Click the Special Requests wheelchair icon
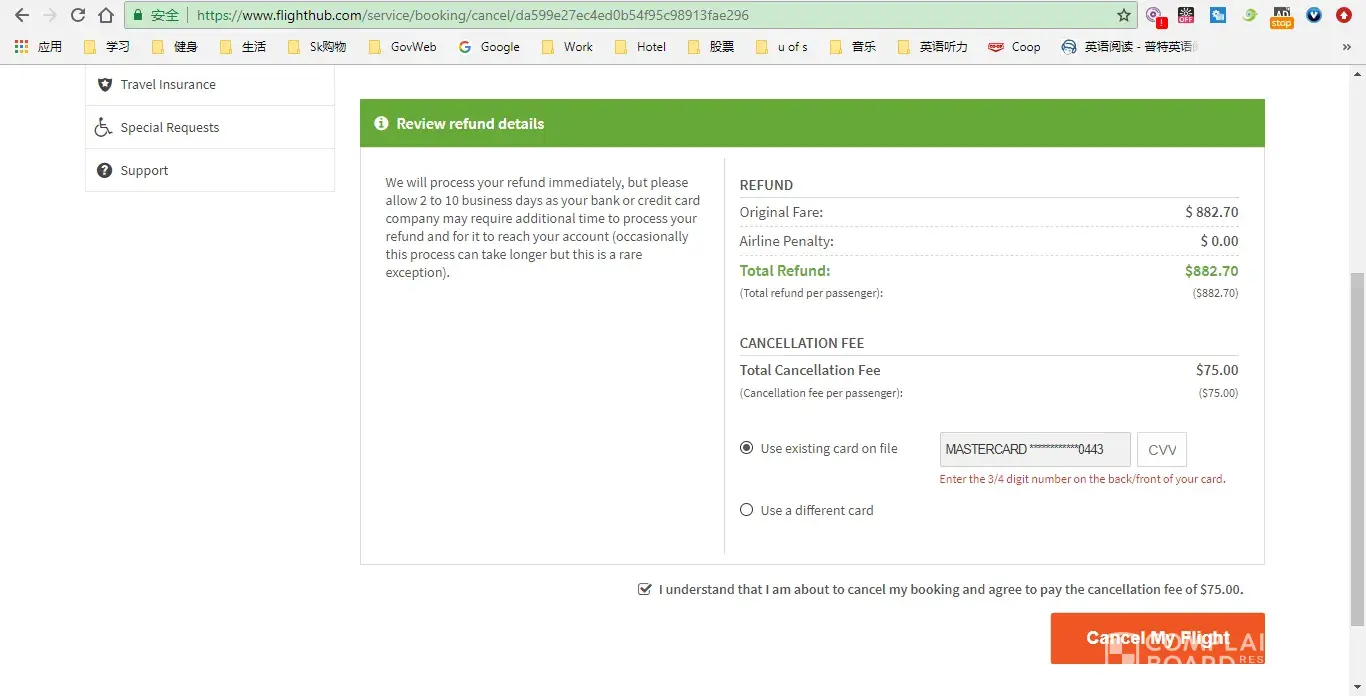 (x=104, y=127)
